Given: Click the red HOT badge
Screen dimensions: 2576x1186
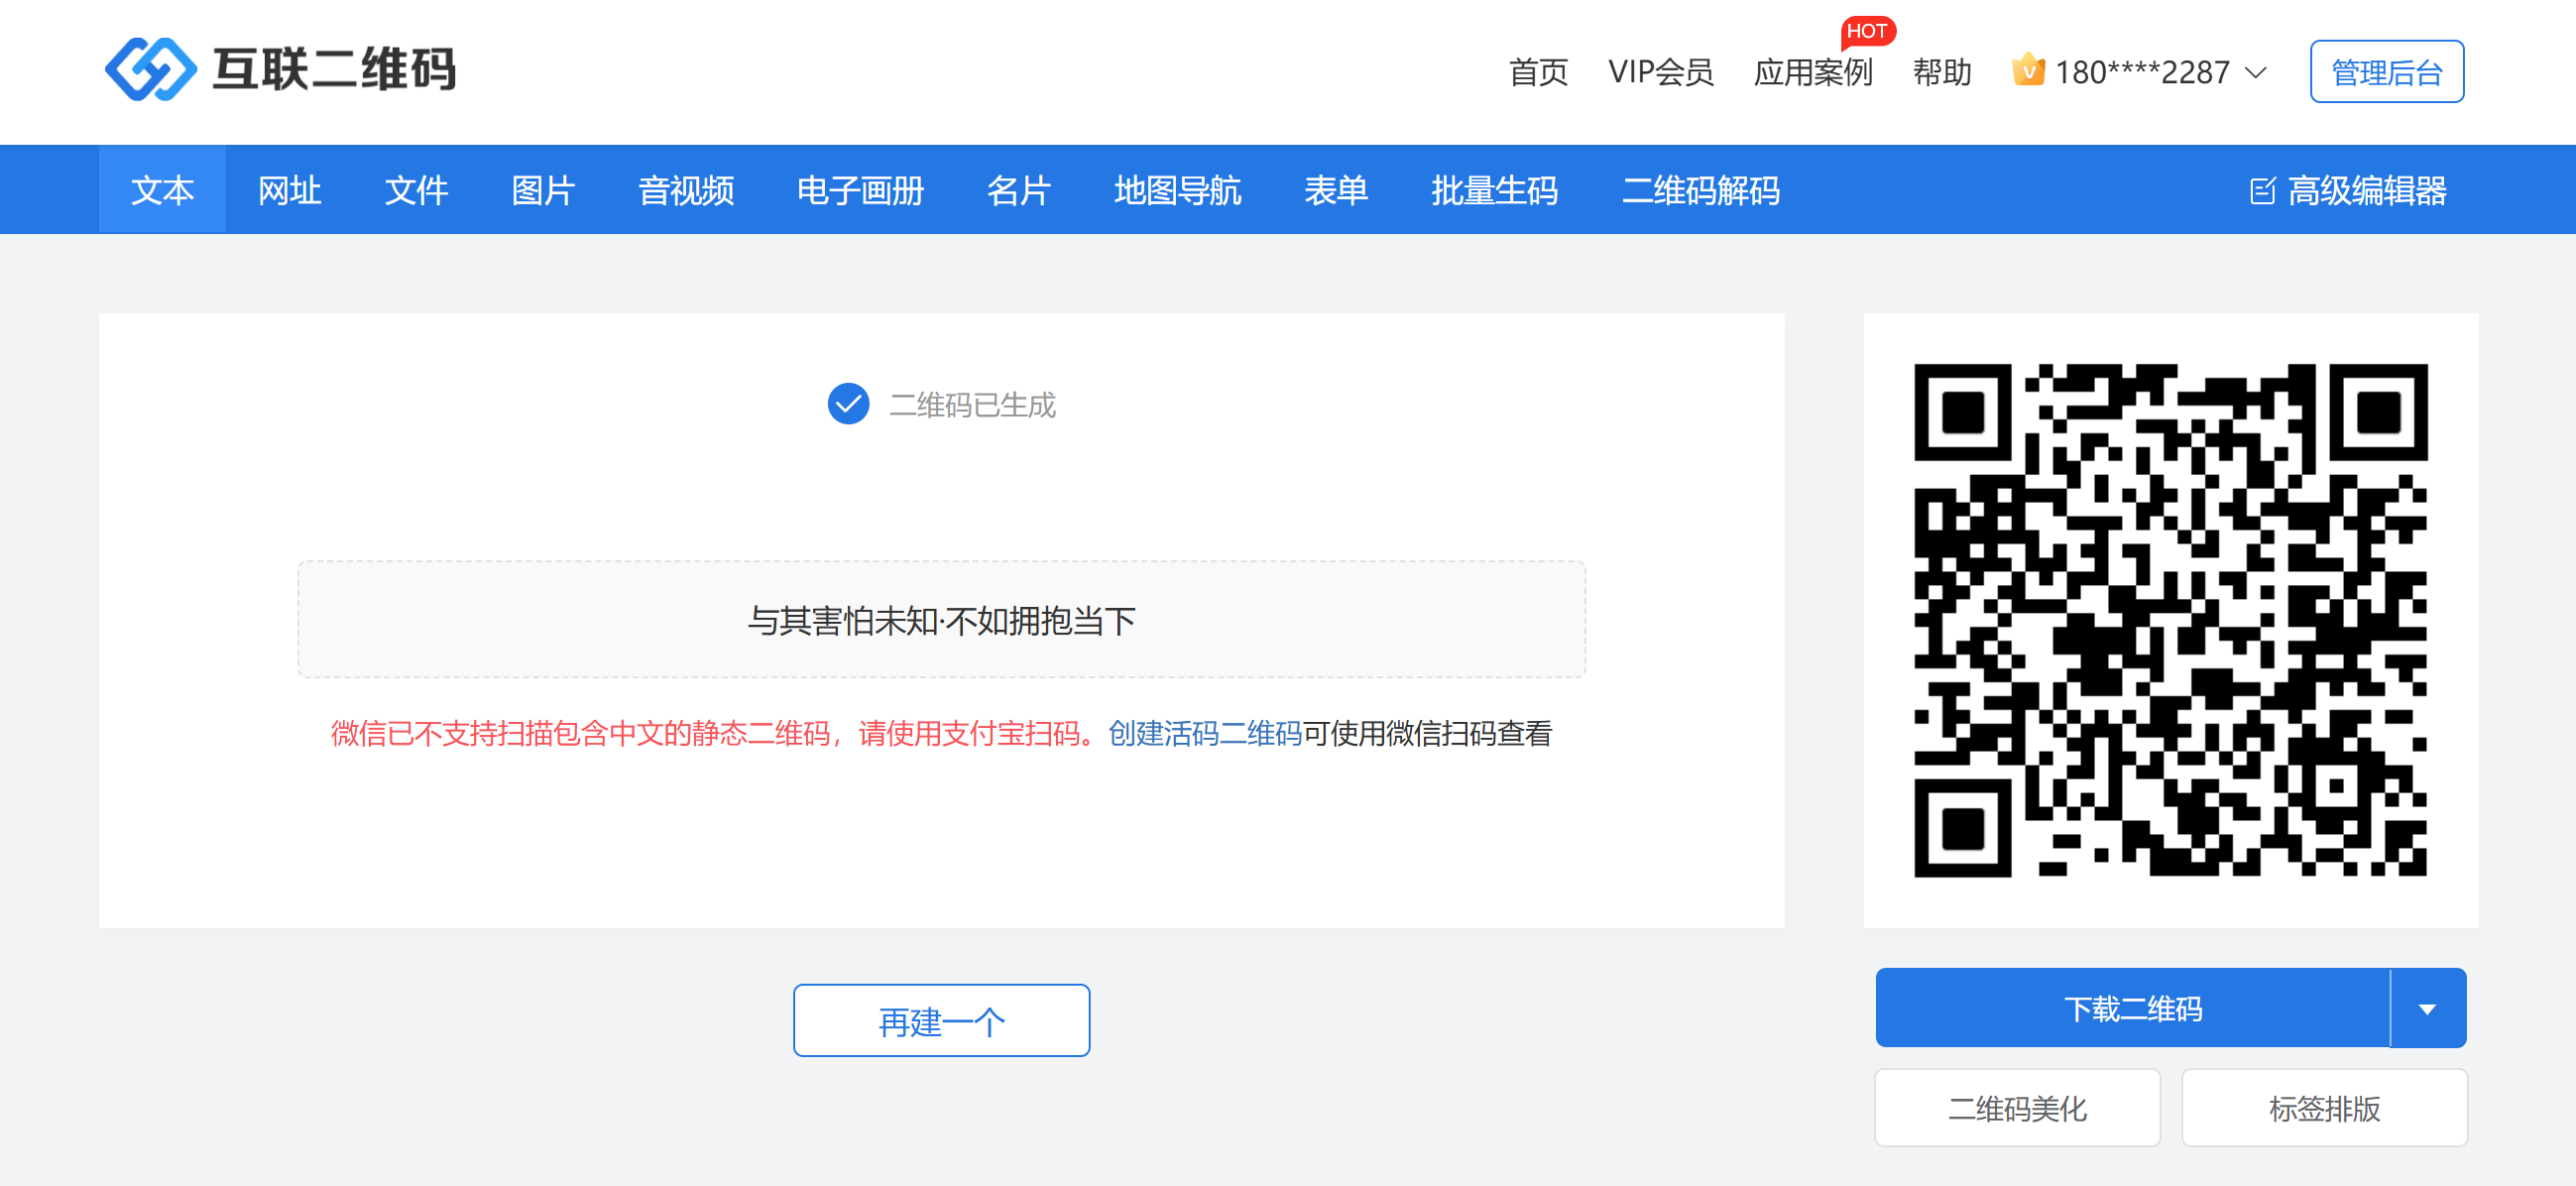Looking at the screenshot, I should (x=1866, y=31).
